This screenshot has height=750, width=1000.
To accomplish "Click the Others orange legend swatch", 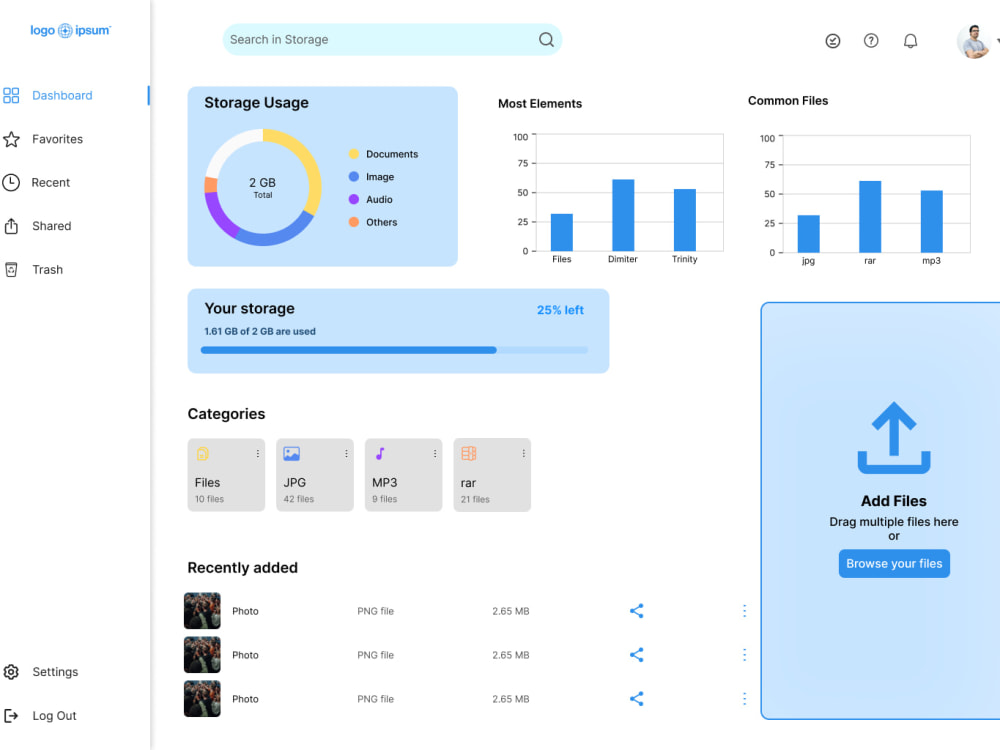I will pyautogui.click(x=354, y=222).
